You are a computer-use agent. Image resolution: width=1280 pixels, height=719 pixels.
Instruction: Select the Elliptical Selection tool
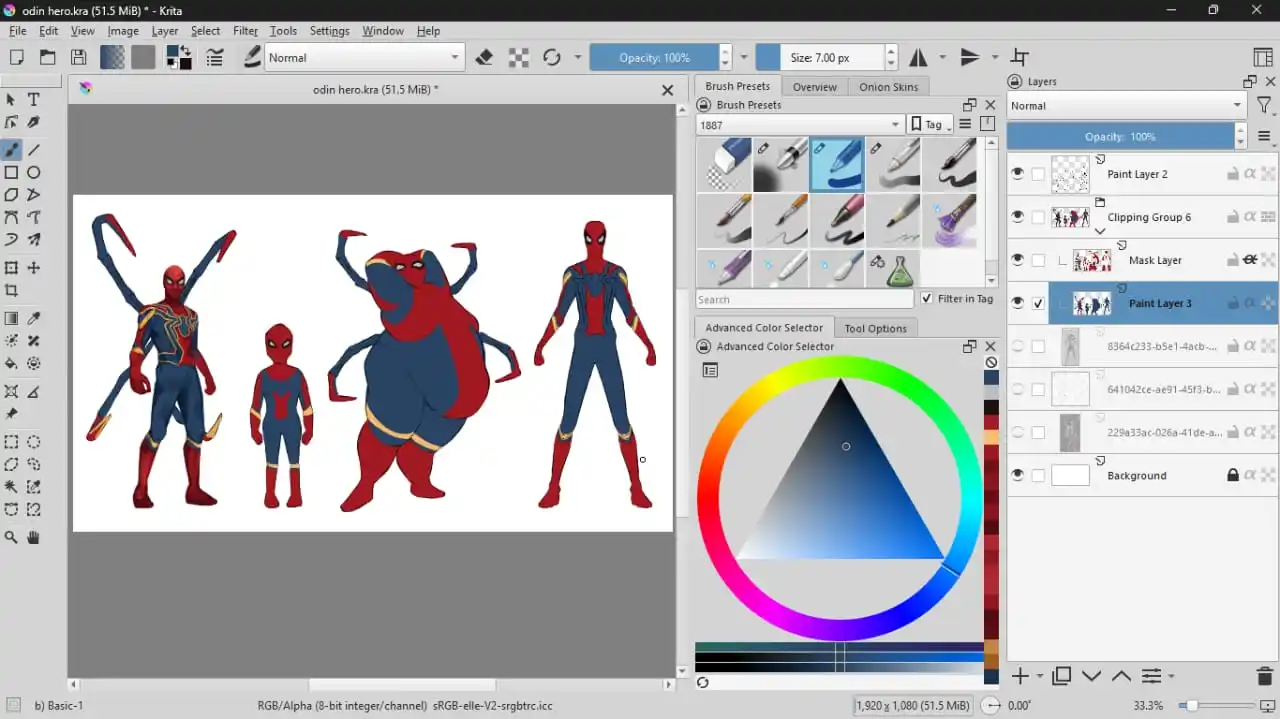coord(33,442)
